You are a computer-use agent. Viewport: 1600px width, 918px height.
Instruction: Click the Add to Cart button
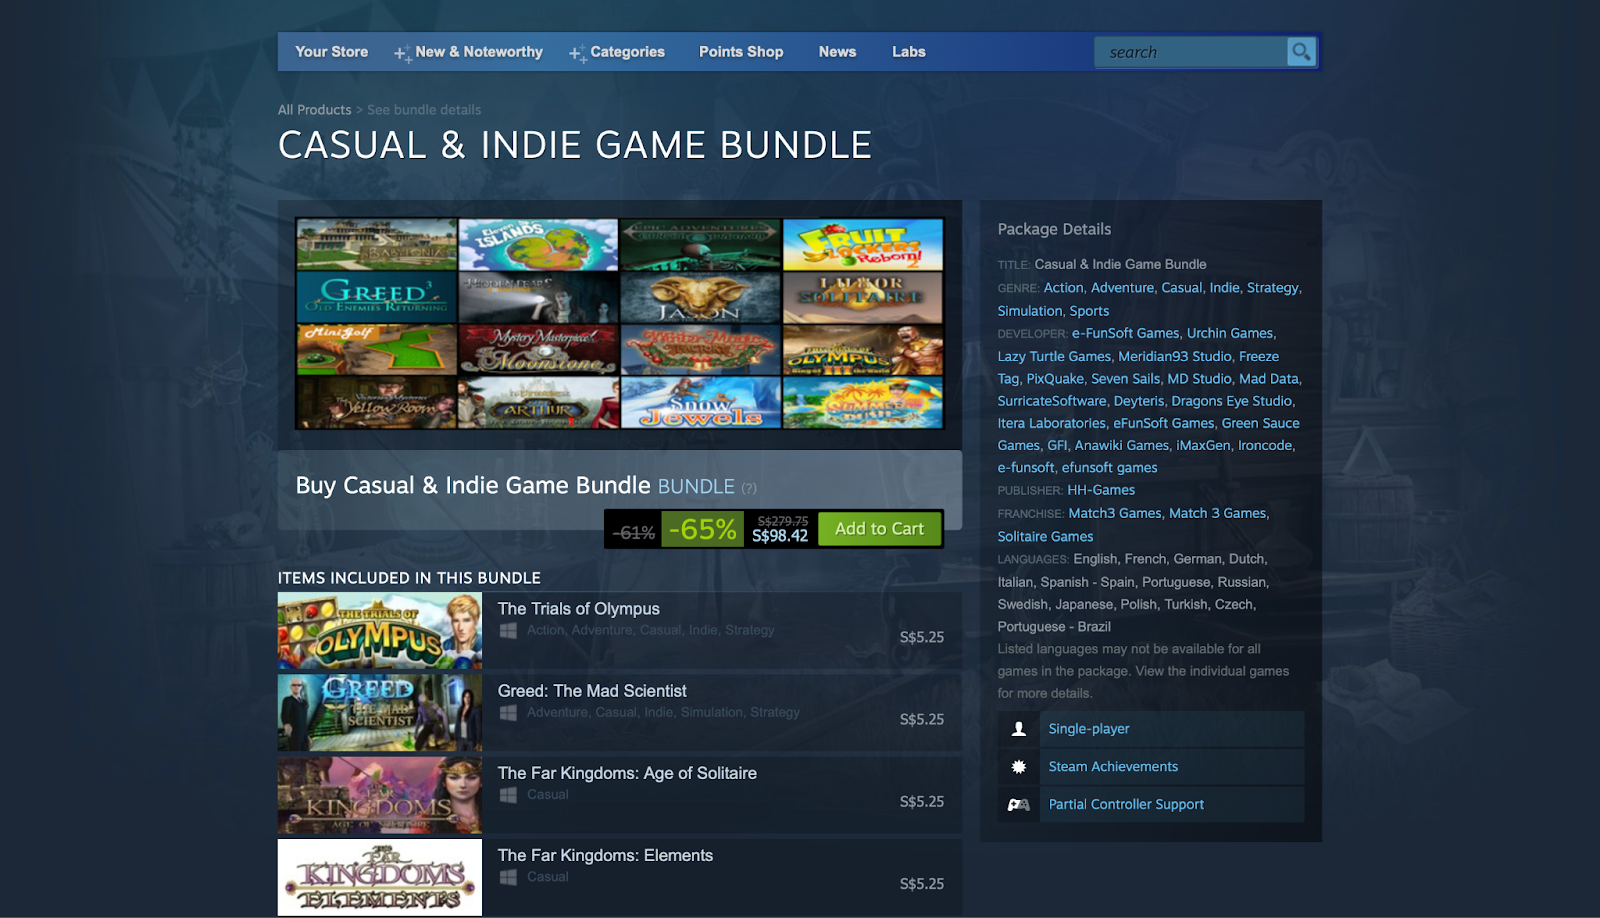coord(879,529)
